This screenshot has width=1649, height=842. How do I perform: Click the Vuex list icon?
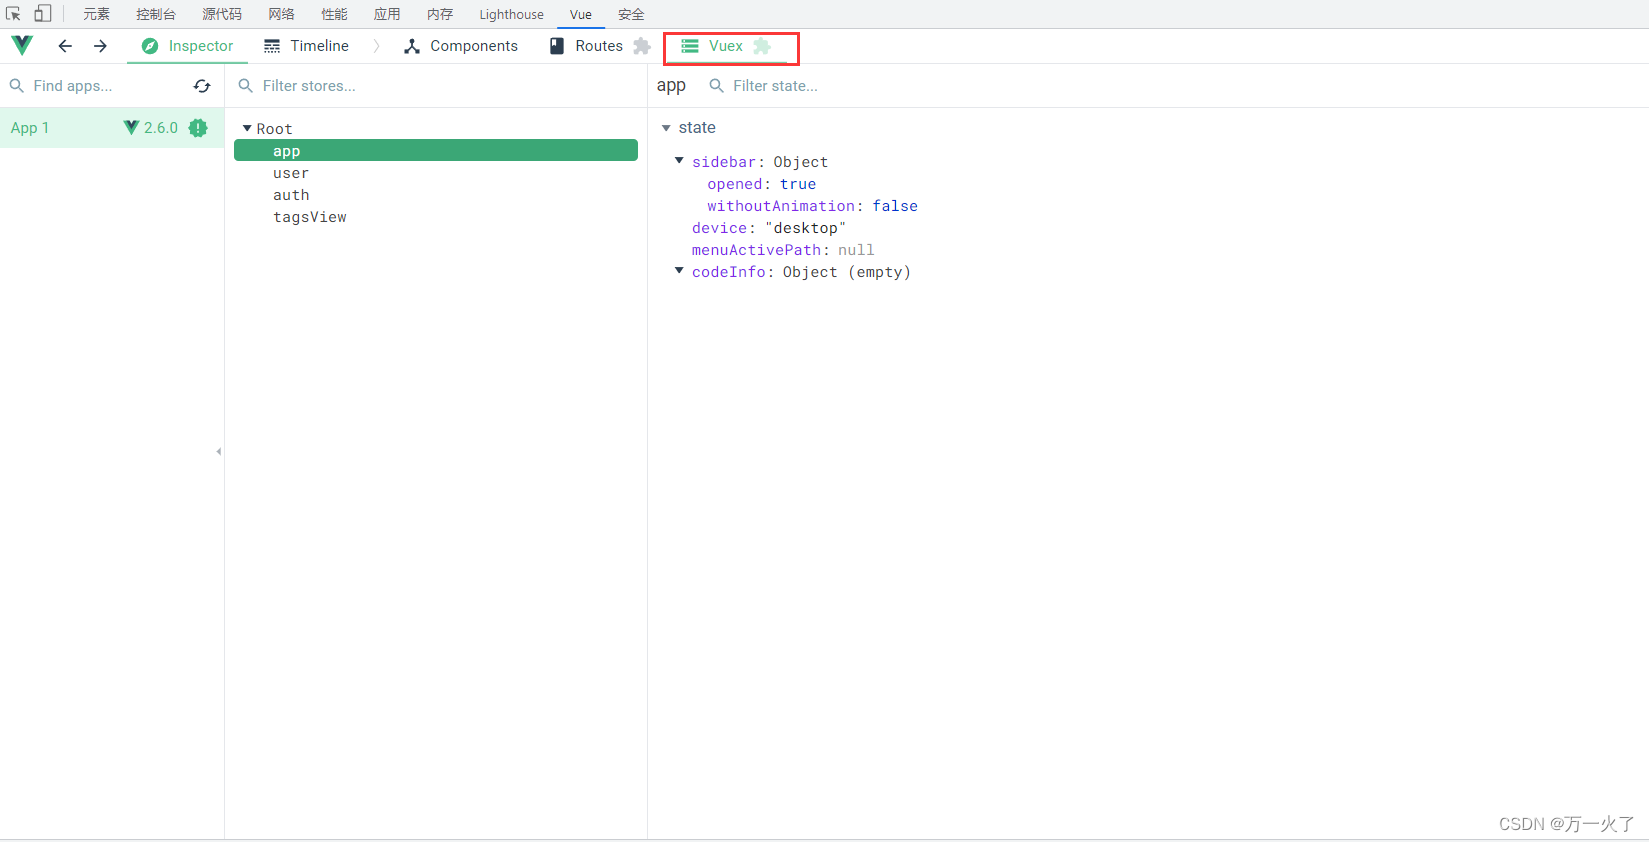point(690,46)
